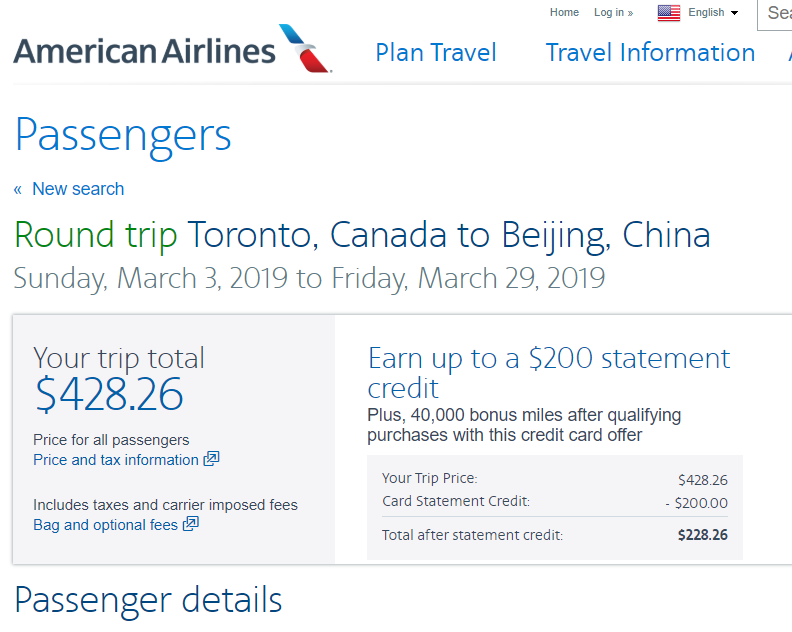Click the $428.26 trip total amount
The width and height of the screenshot is (792, 632).
point(109,396)
